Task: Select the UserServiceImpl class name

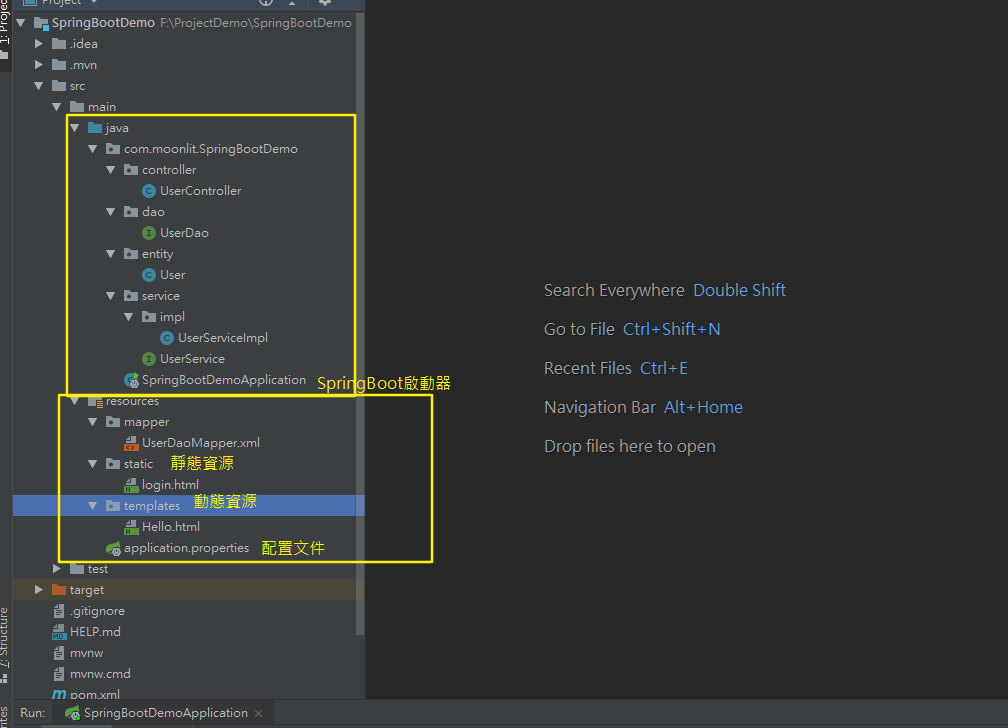Action: pos(223,338)
